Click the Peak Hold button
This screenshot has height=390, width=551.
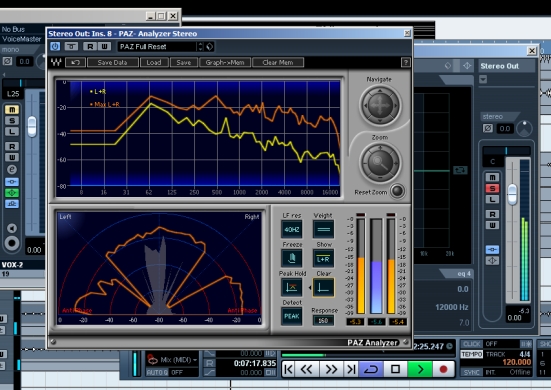(x=292, y=287)
